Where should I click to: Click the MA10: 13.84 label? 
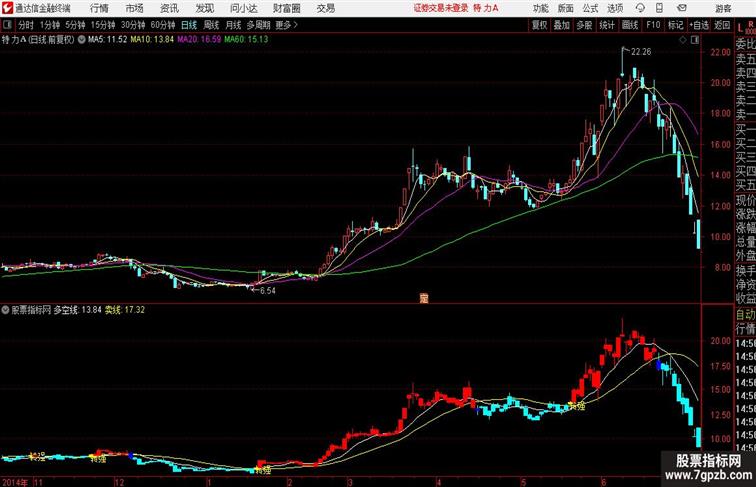[x=152, y=40]
